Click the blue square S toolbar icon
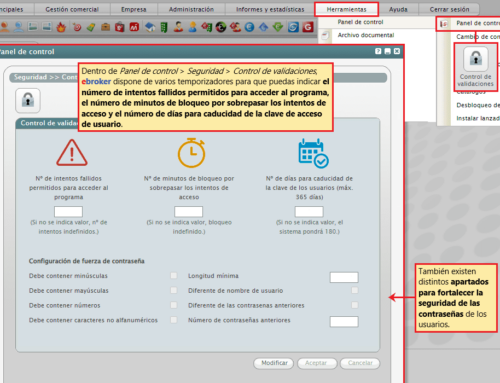 293,27
